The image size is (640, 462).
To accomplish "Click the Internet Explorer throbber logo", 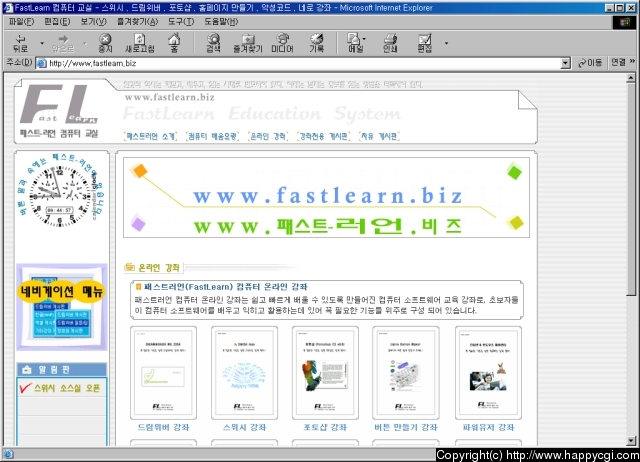I will 624,22.
